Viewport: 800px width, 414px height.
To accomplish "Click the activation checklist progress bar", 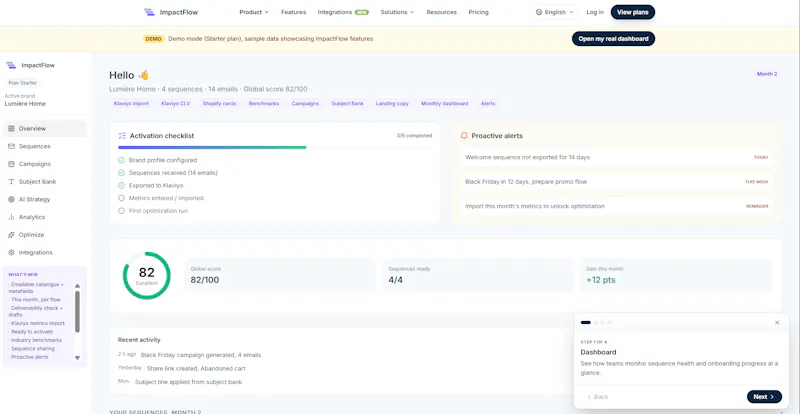I will pos(275,148).
